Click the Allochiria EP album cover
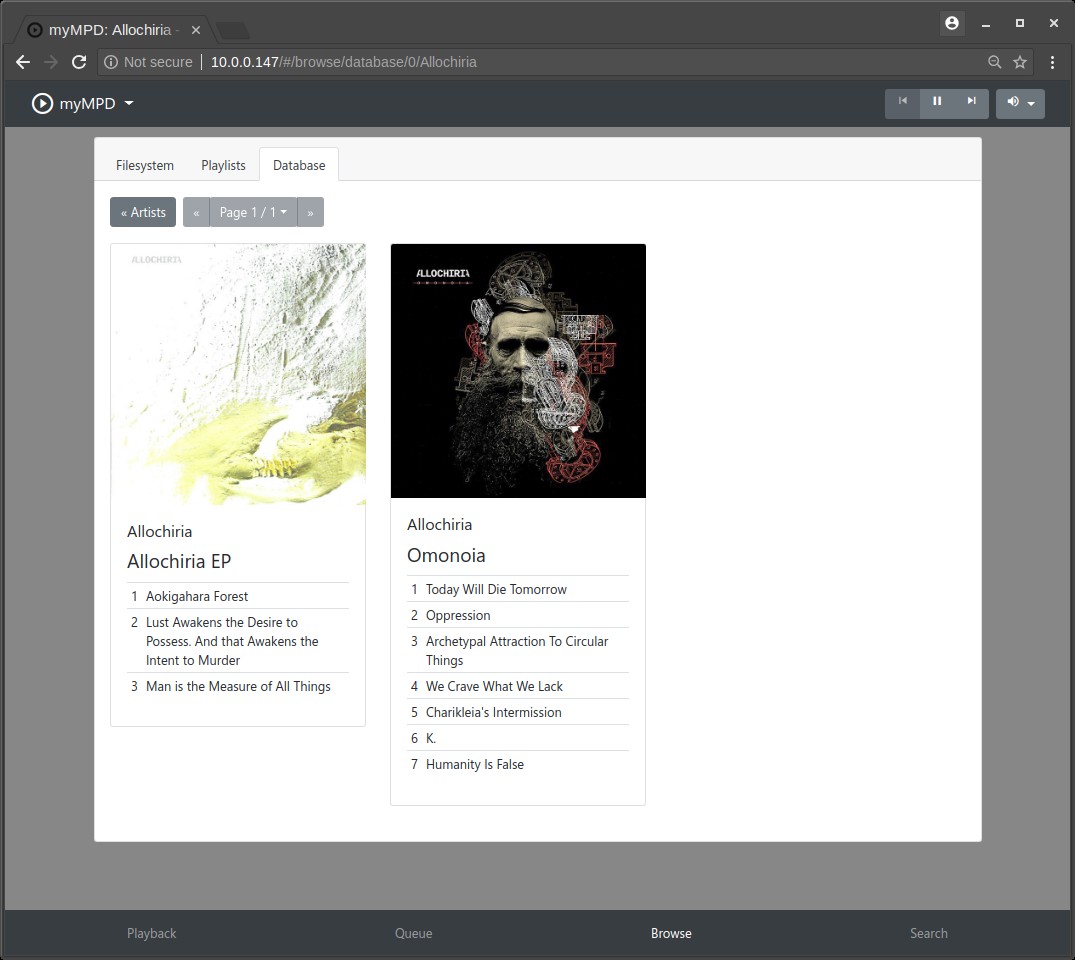The width and height of the screenshot is (1075, 960). pyautogui.click(x=238, y=374)
